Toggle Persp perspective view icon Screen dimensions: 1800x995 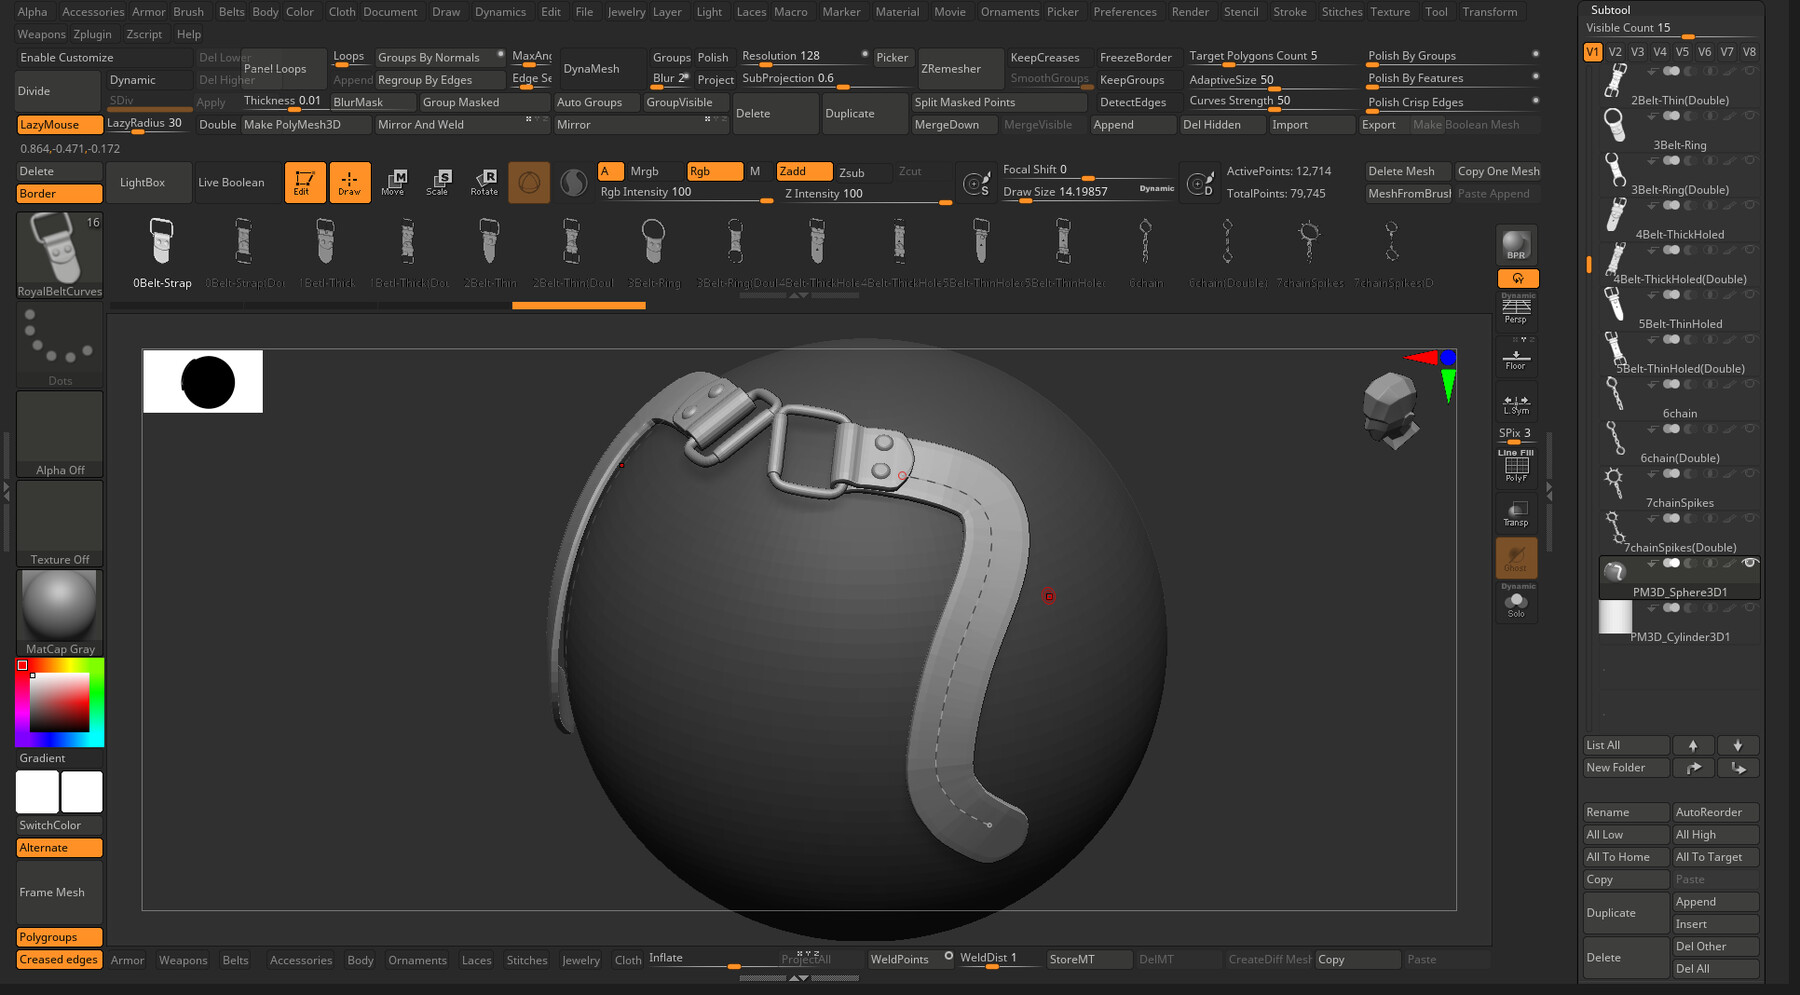[1516, 310]
